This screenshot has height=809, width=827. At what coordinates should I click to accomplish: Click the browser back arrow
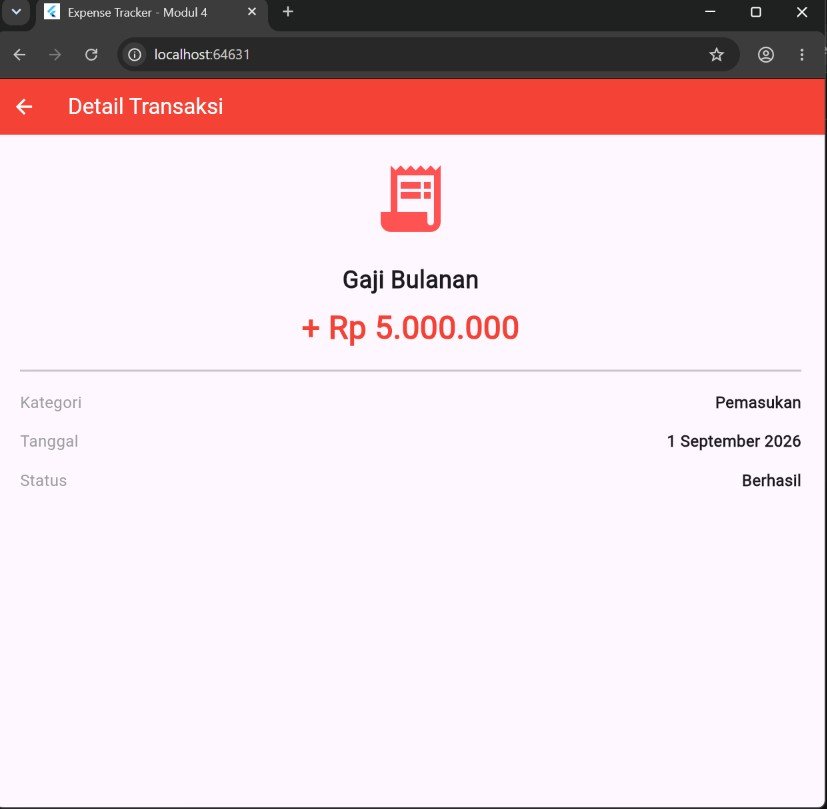point(20,55)
